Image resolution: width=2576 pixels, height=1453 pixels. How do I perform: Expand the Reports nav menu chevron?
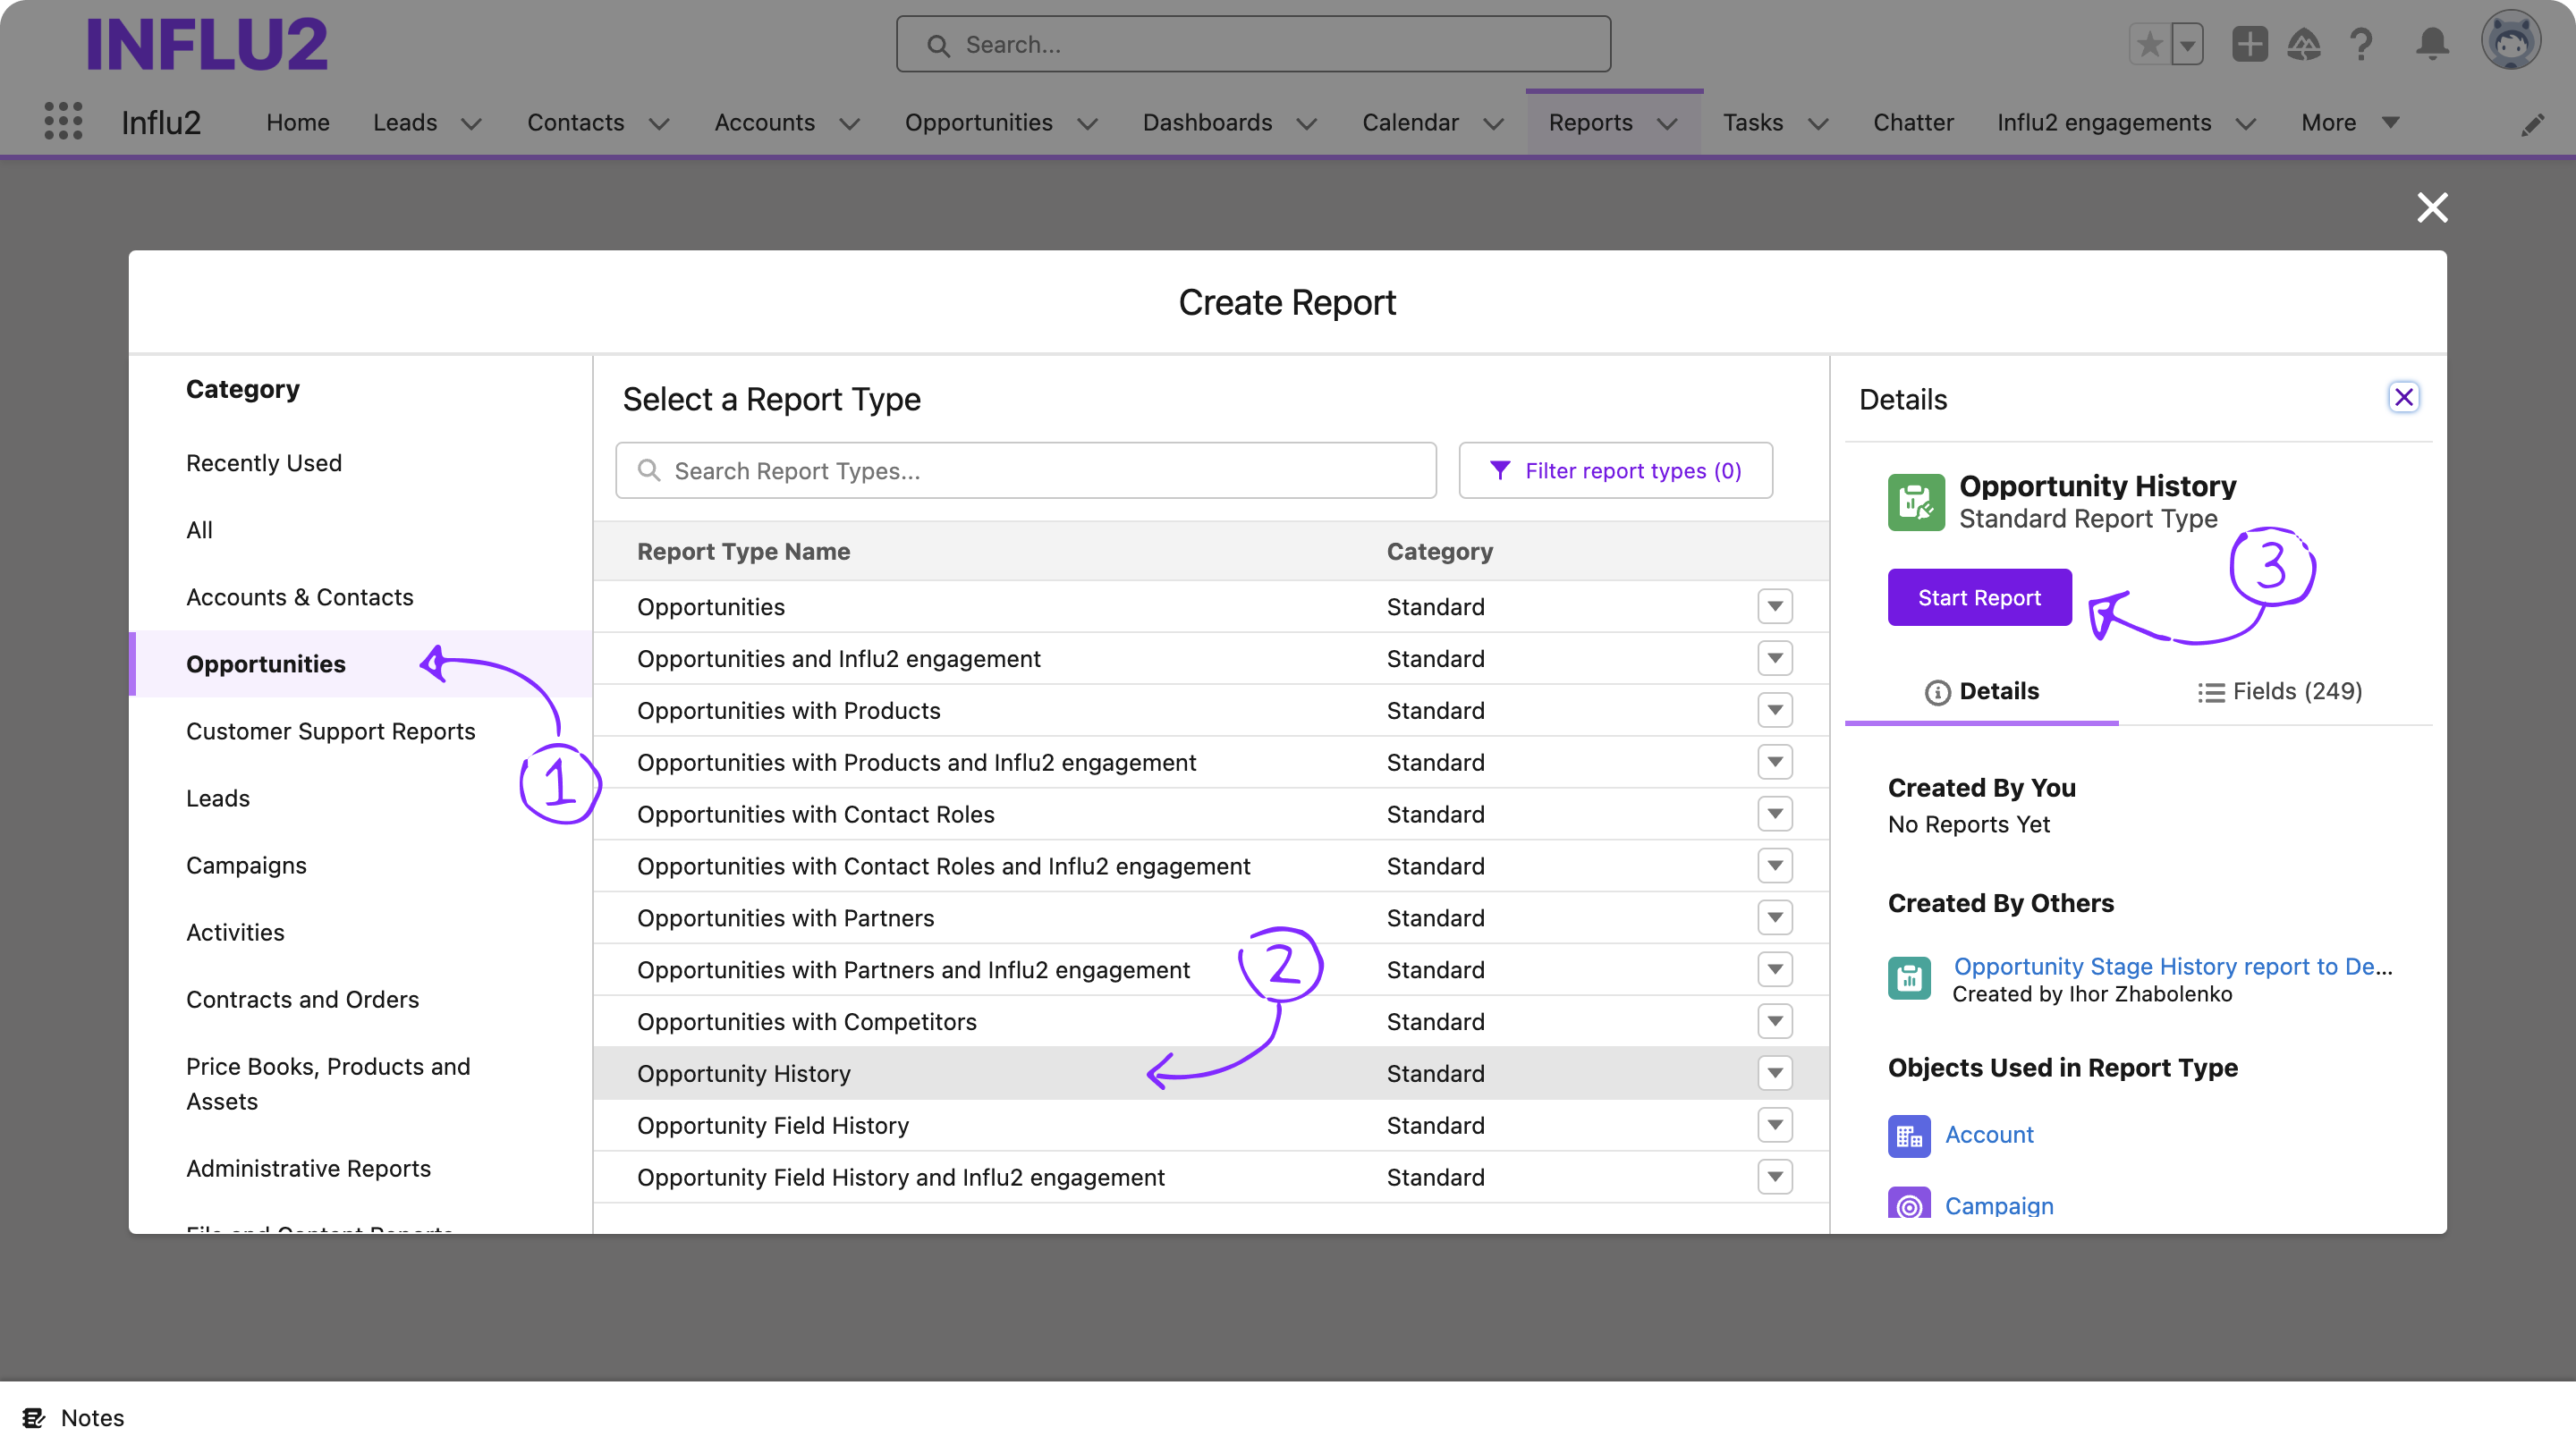click(x=1667, y=123)
